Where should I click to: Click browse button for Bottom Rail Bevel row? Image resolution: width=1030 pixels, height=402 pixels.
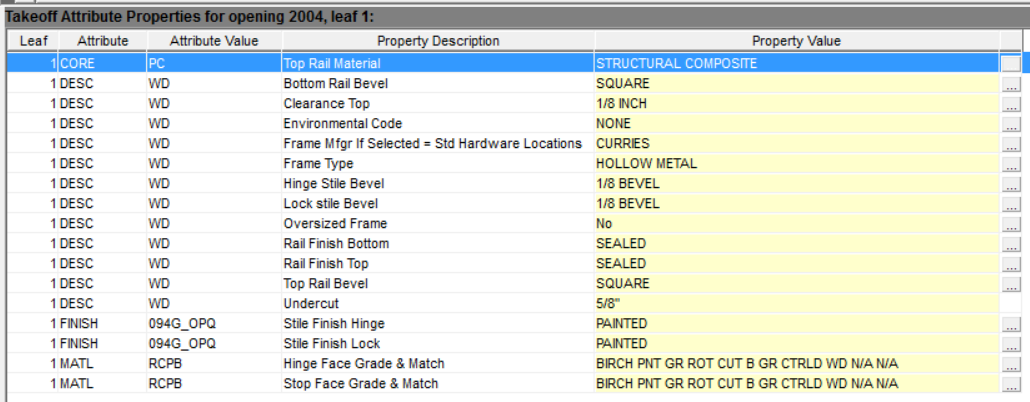[1011, 84]
